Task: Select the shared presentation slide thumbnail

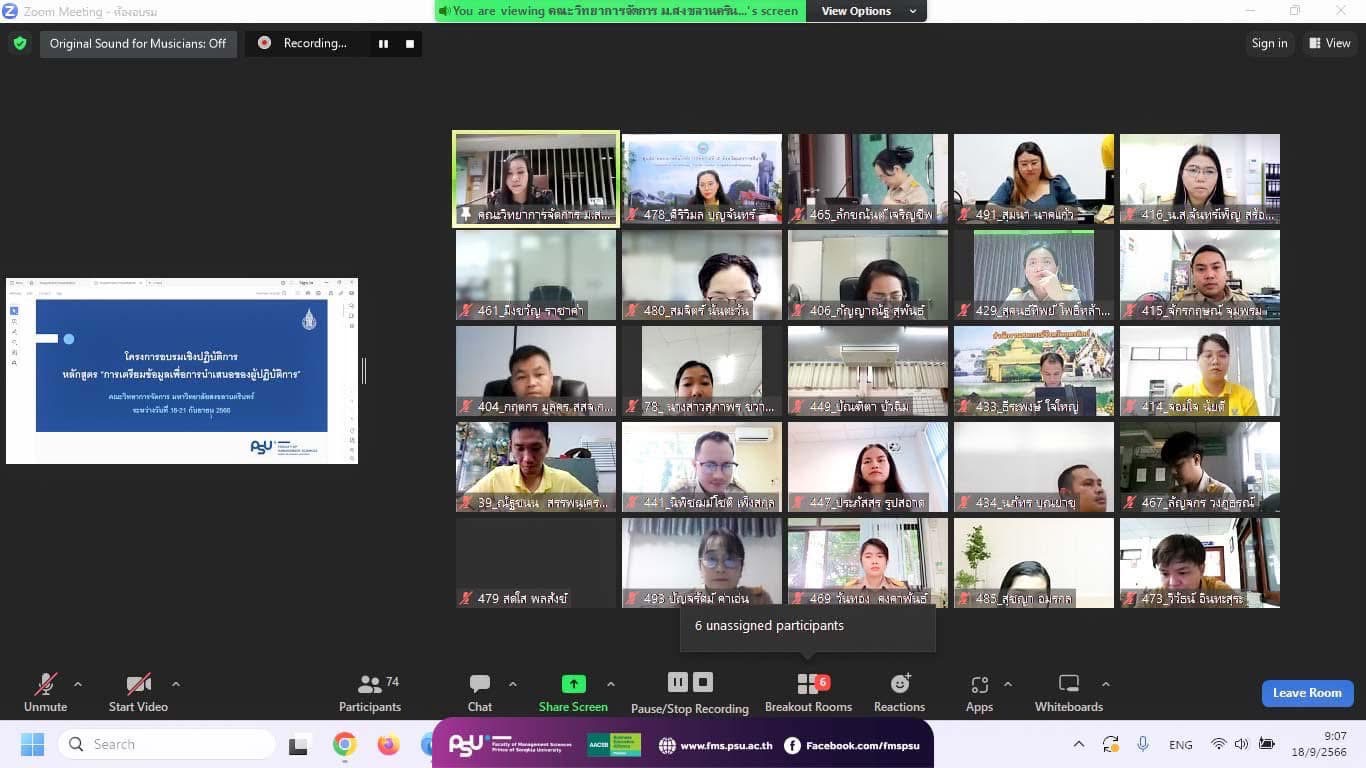Action: click(x=182, y=371)
